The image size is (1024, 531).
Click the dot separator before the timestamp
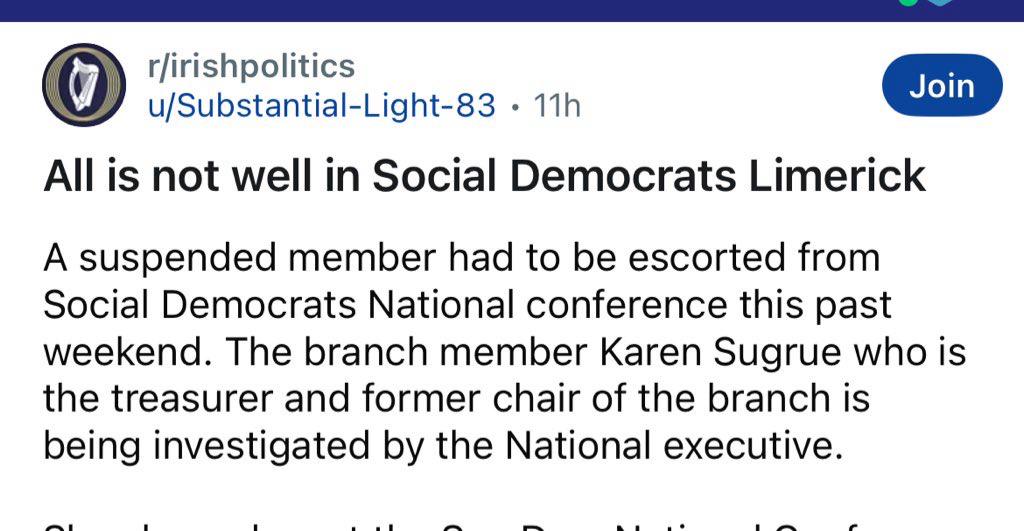tap(515, 104)
